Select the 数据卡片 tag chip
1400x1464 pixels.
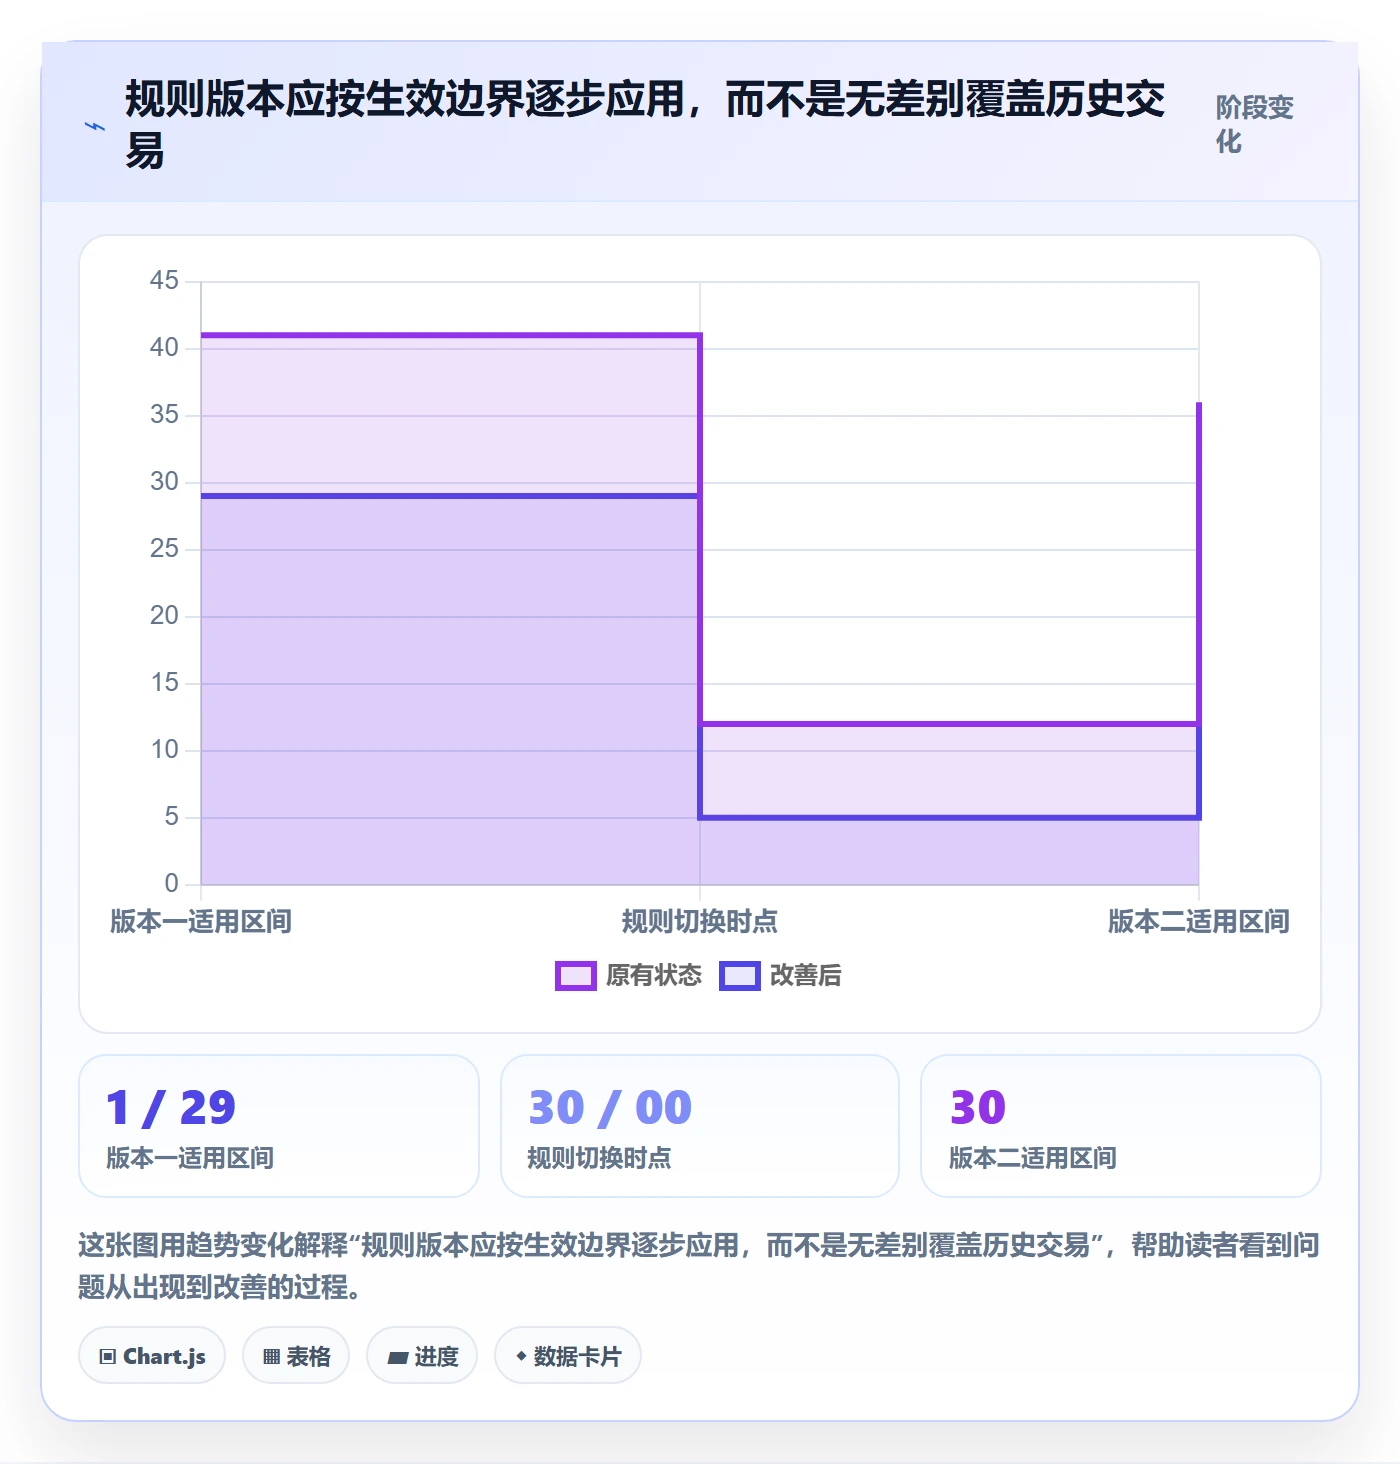coord(568,1356)
